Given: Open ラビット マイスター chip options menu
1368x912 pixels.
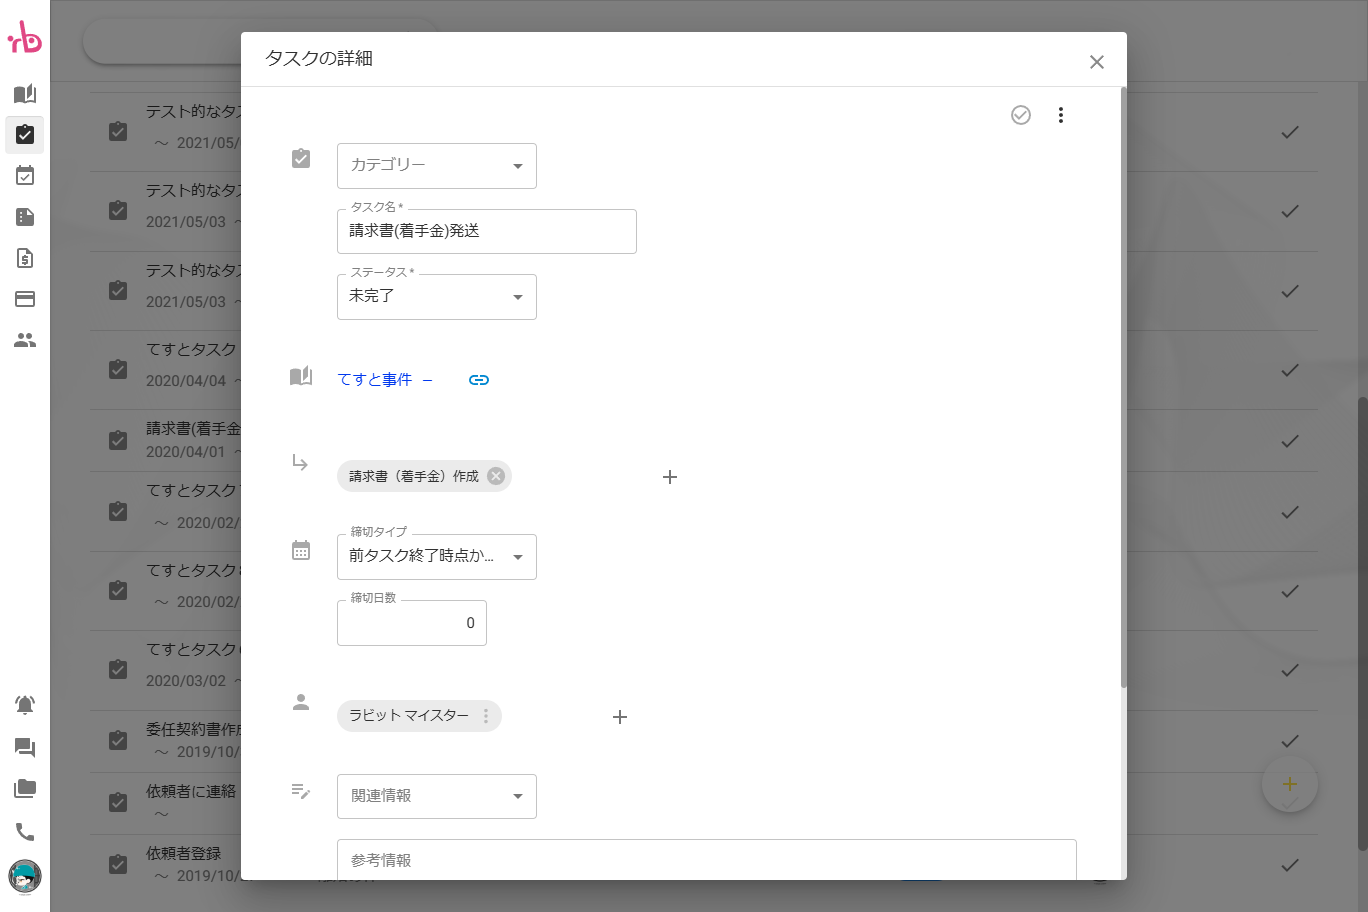Looking at the screenshot, I should pos(486,716).
